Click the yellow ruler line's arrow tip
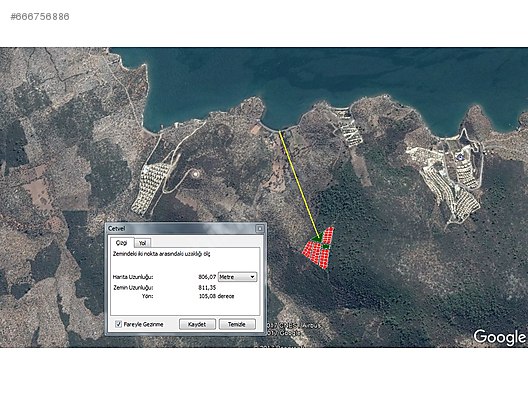The width and height of the screenshot is (528, 396). [319, 237]
